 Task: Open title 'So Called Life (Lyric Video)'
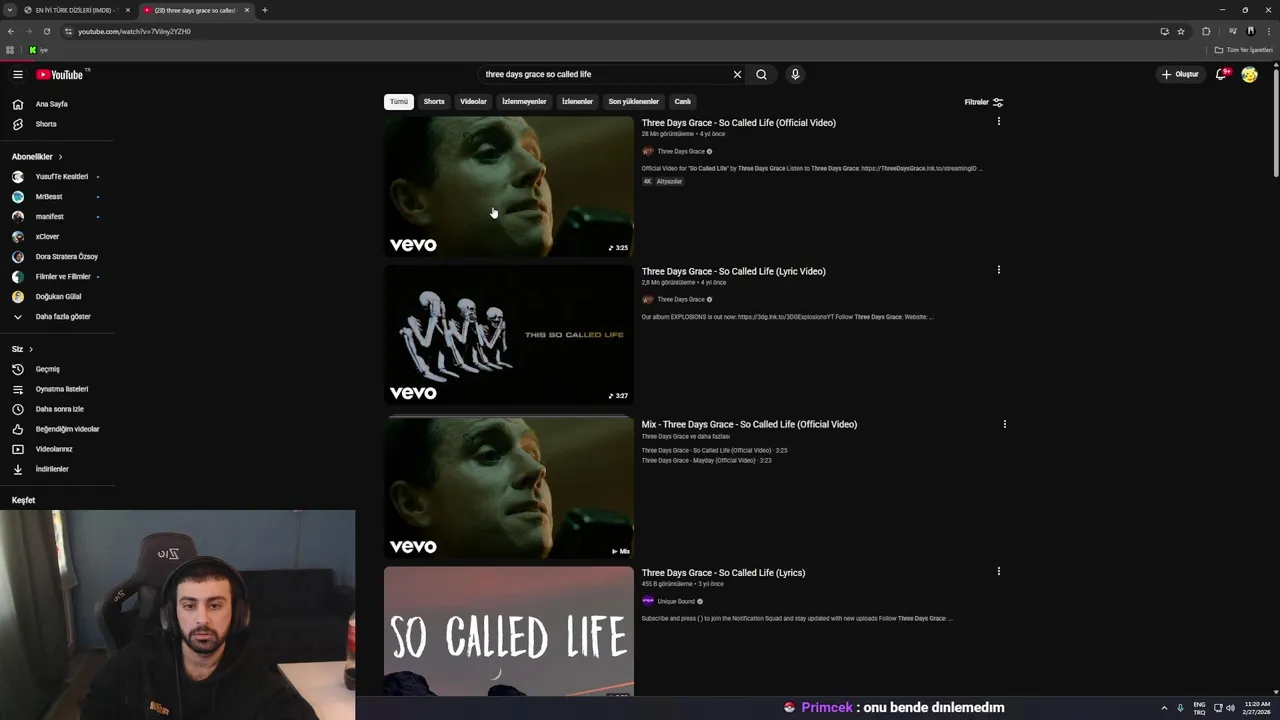pos(733,271)
